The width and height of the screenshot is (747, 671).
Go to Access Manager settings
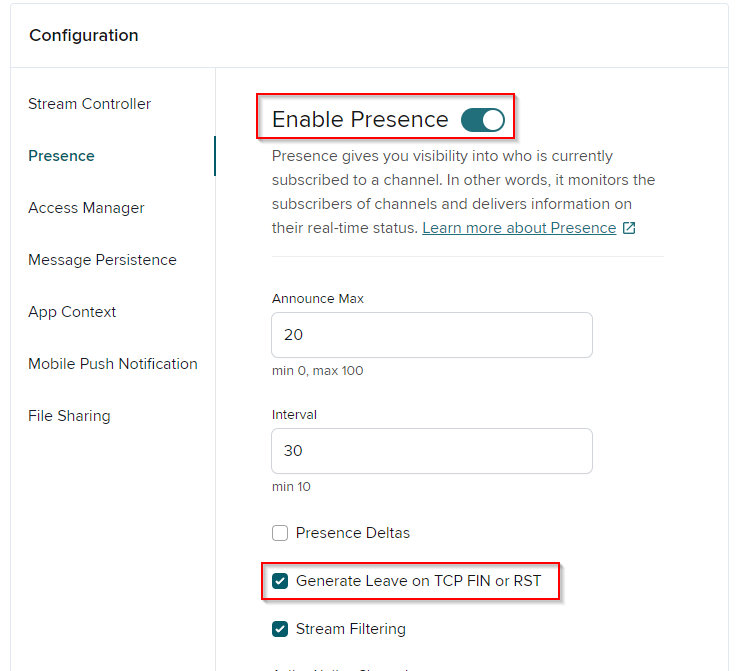coord(86,208)
